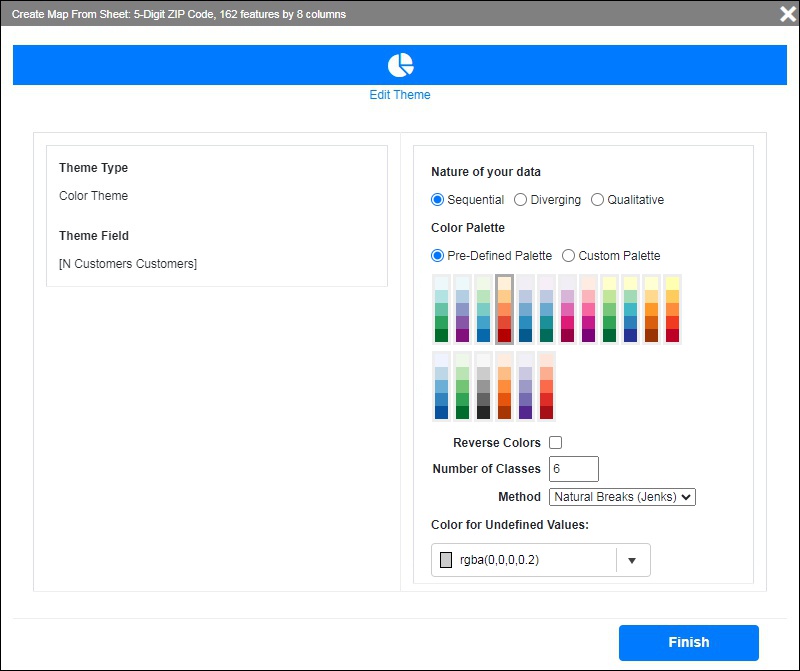Select the pink-magenta sequential palette
This screenshot has width=800, height=671.
(x=565, y=309)
